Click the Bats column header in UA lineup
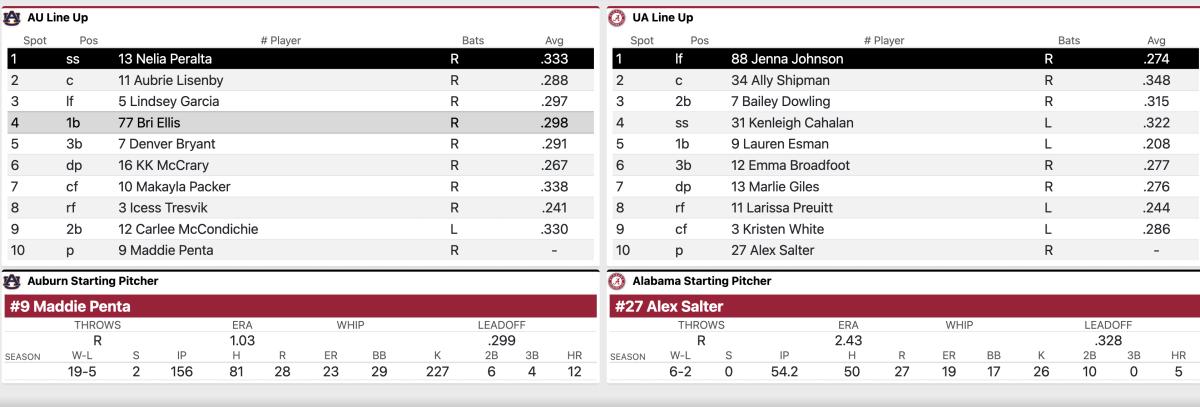 pos(1069,41)
